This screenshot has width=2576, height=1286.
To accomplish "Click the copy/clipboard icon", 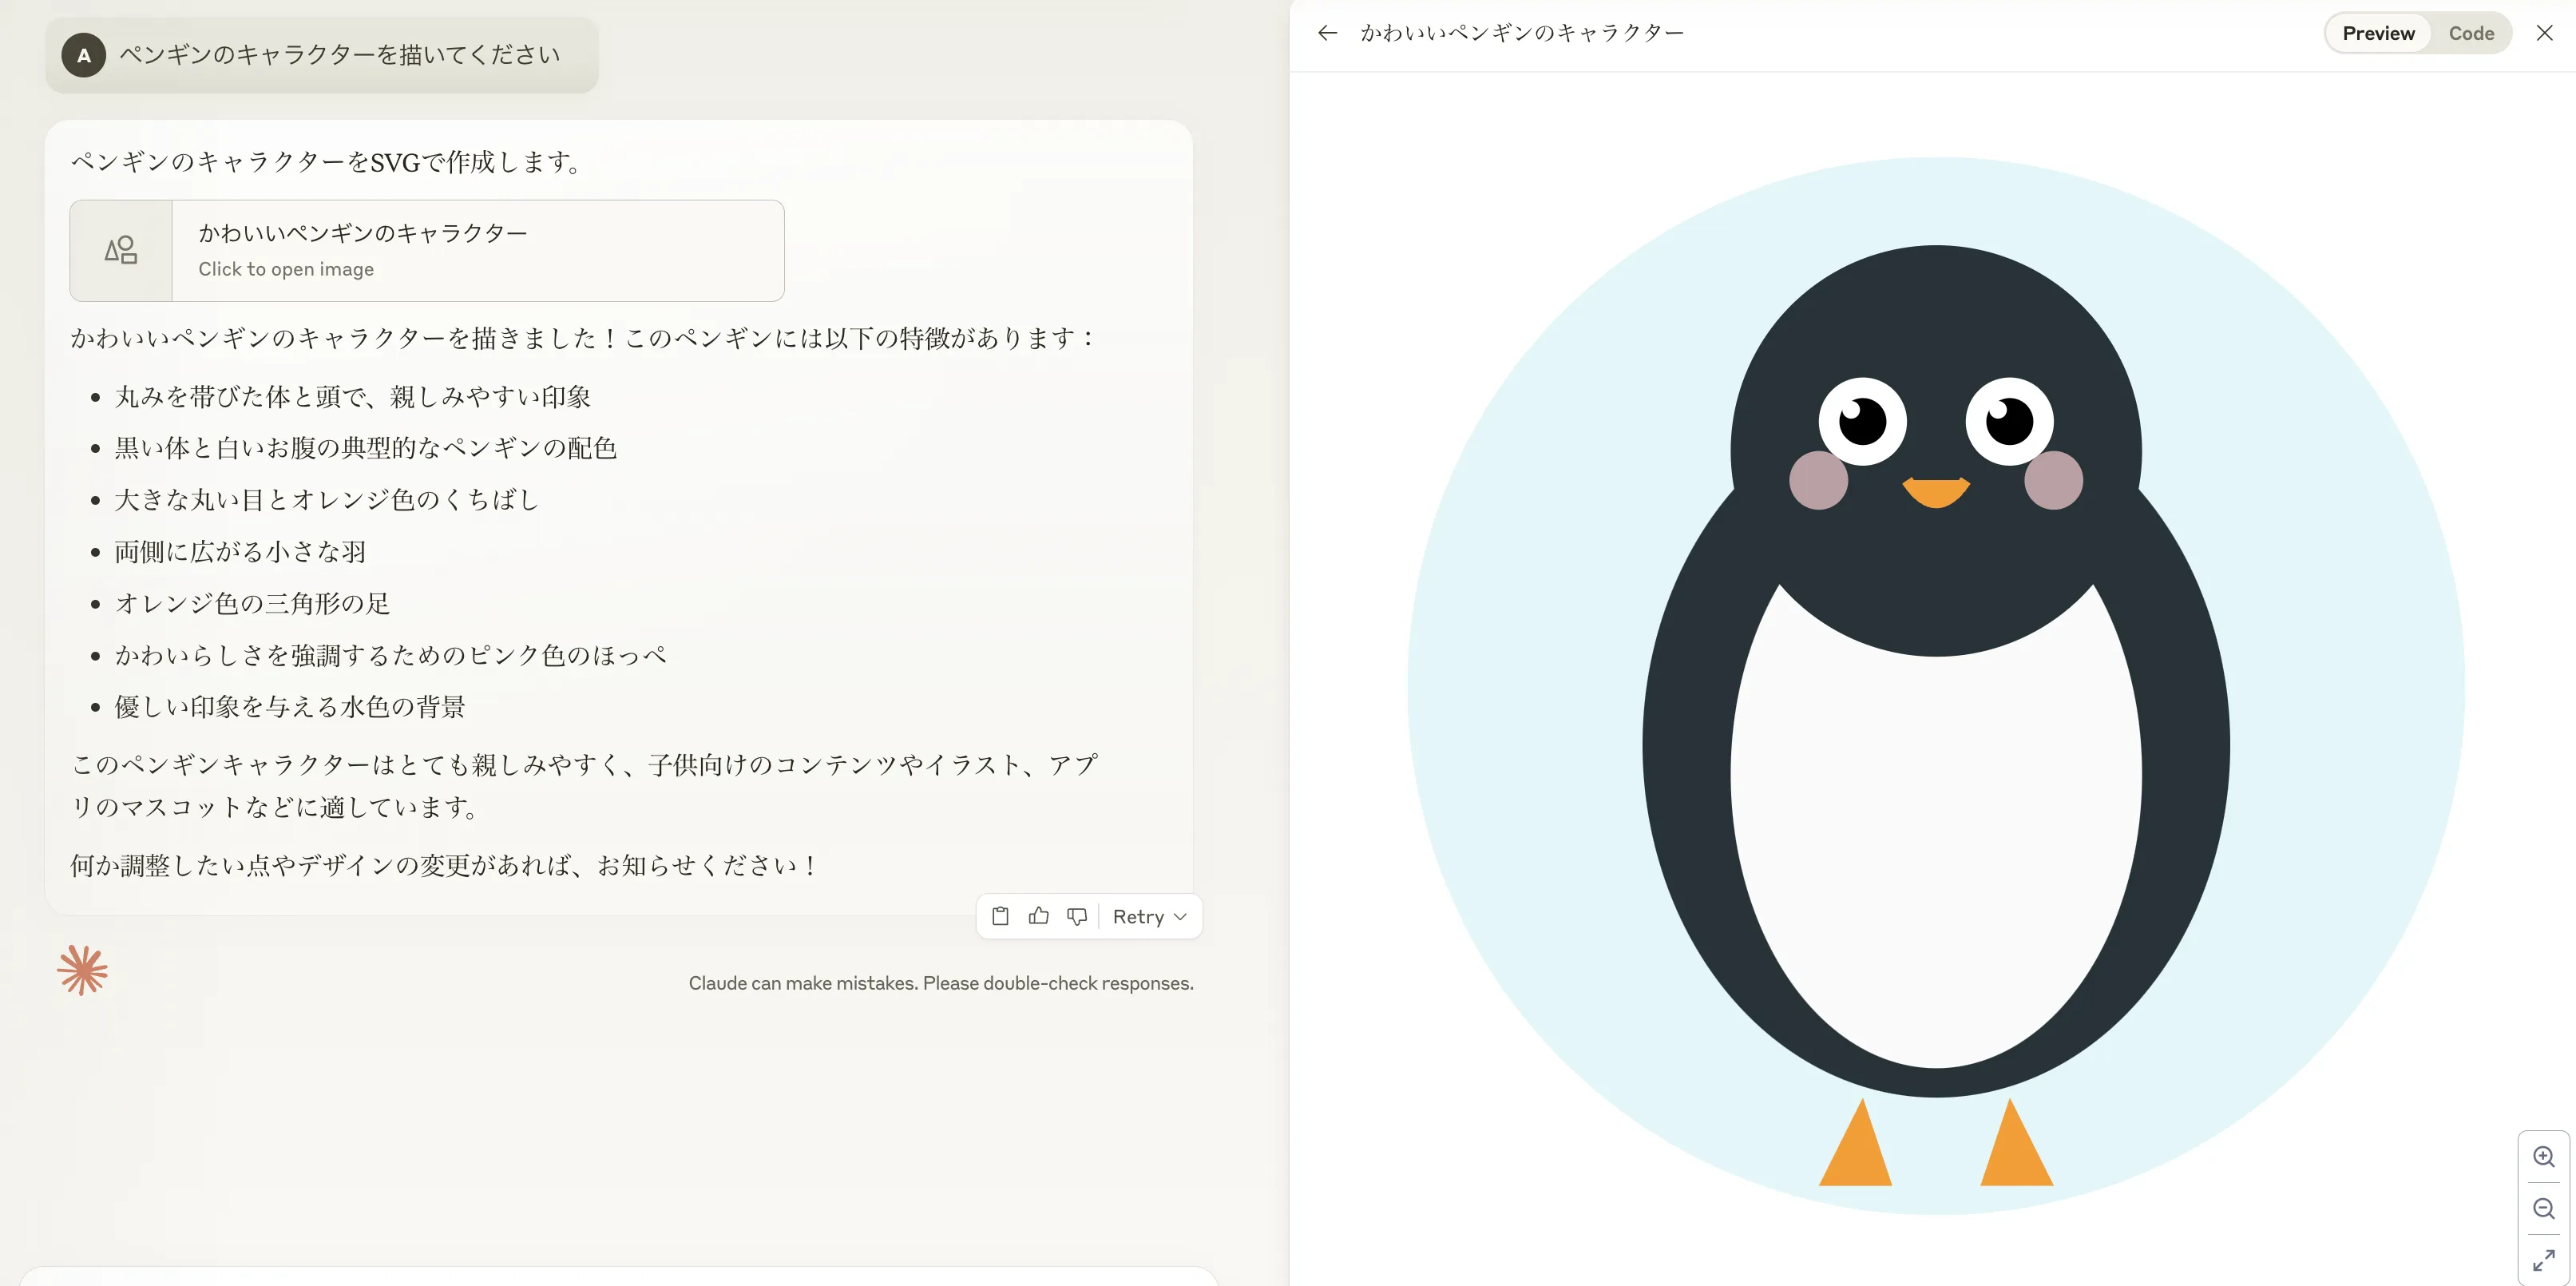I will pyautogui.click(x=1001, y=916).
